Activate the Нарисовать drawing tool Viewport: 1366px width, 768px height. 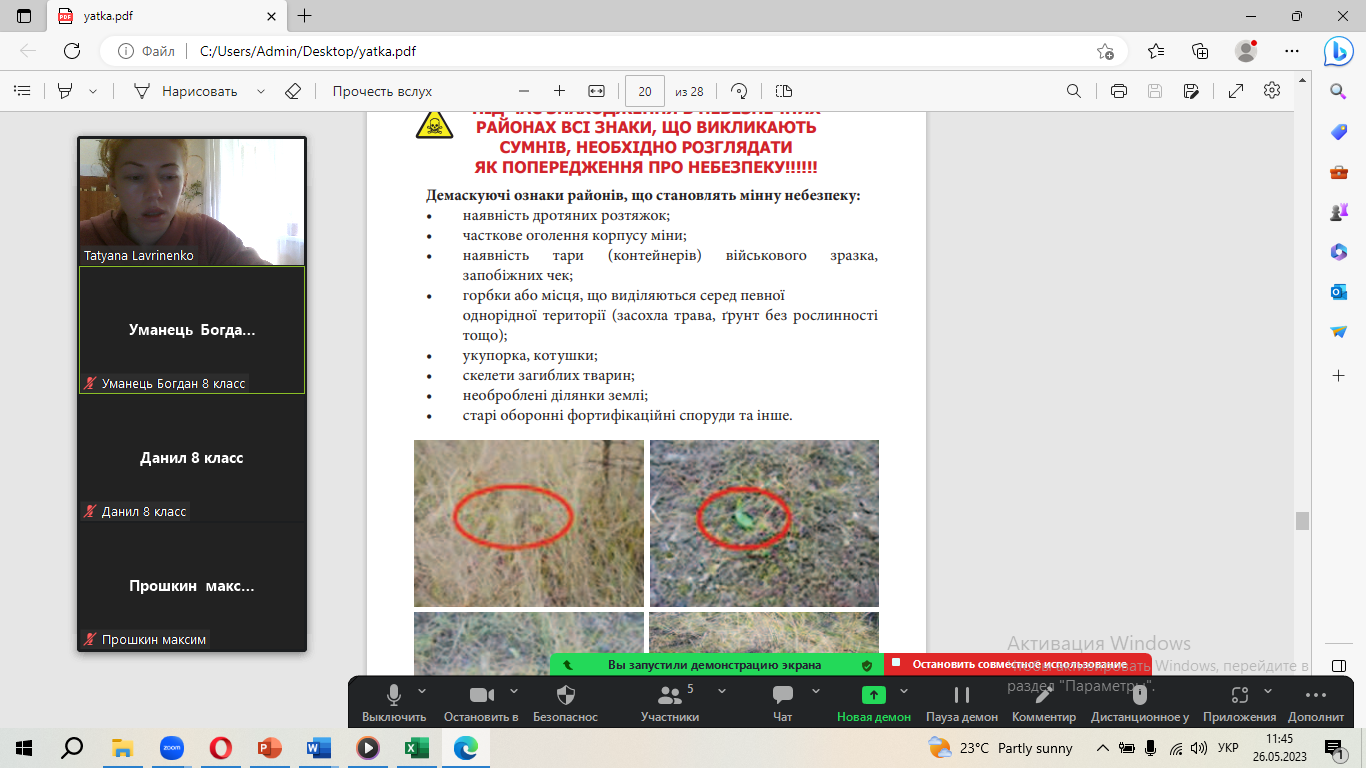pos(186,91)
